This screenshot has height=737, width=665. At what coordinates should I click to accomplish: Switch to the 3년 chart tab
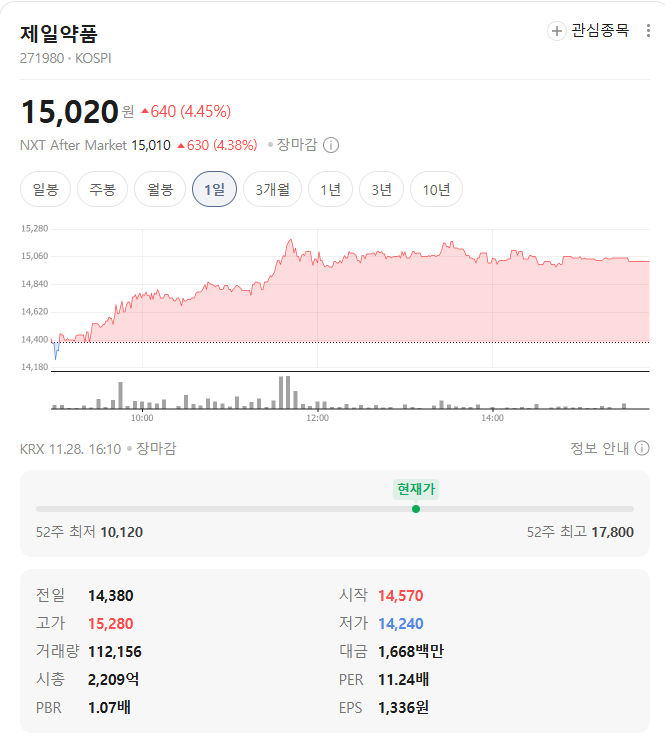click(381, 189)
